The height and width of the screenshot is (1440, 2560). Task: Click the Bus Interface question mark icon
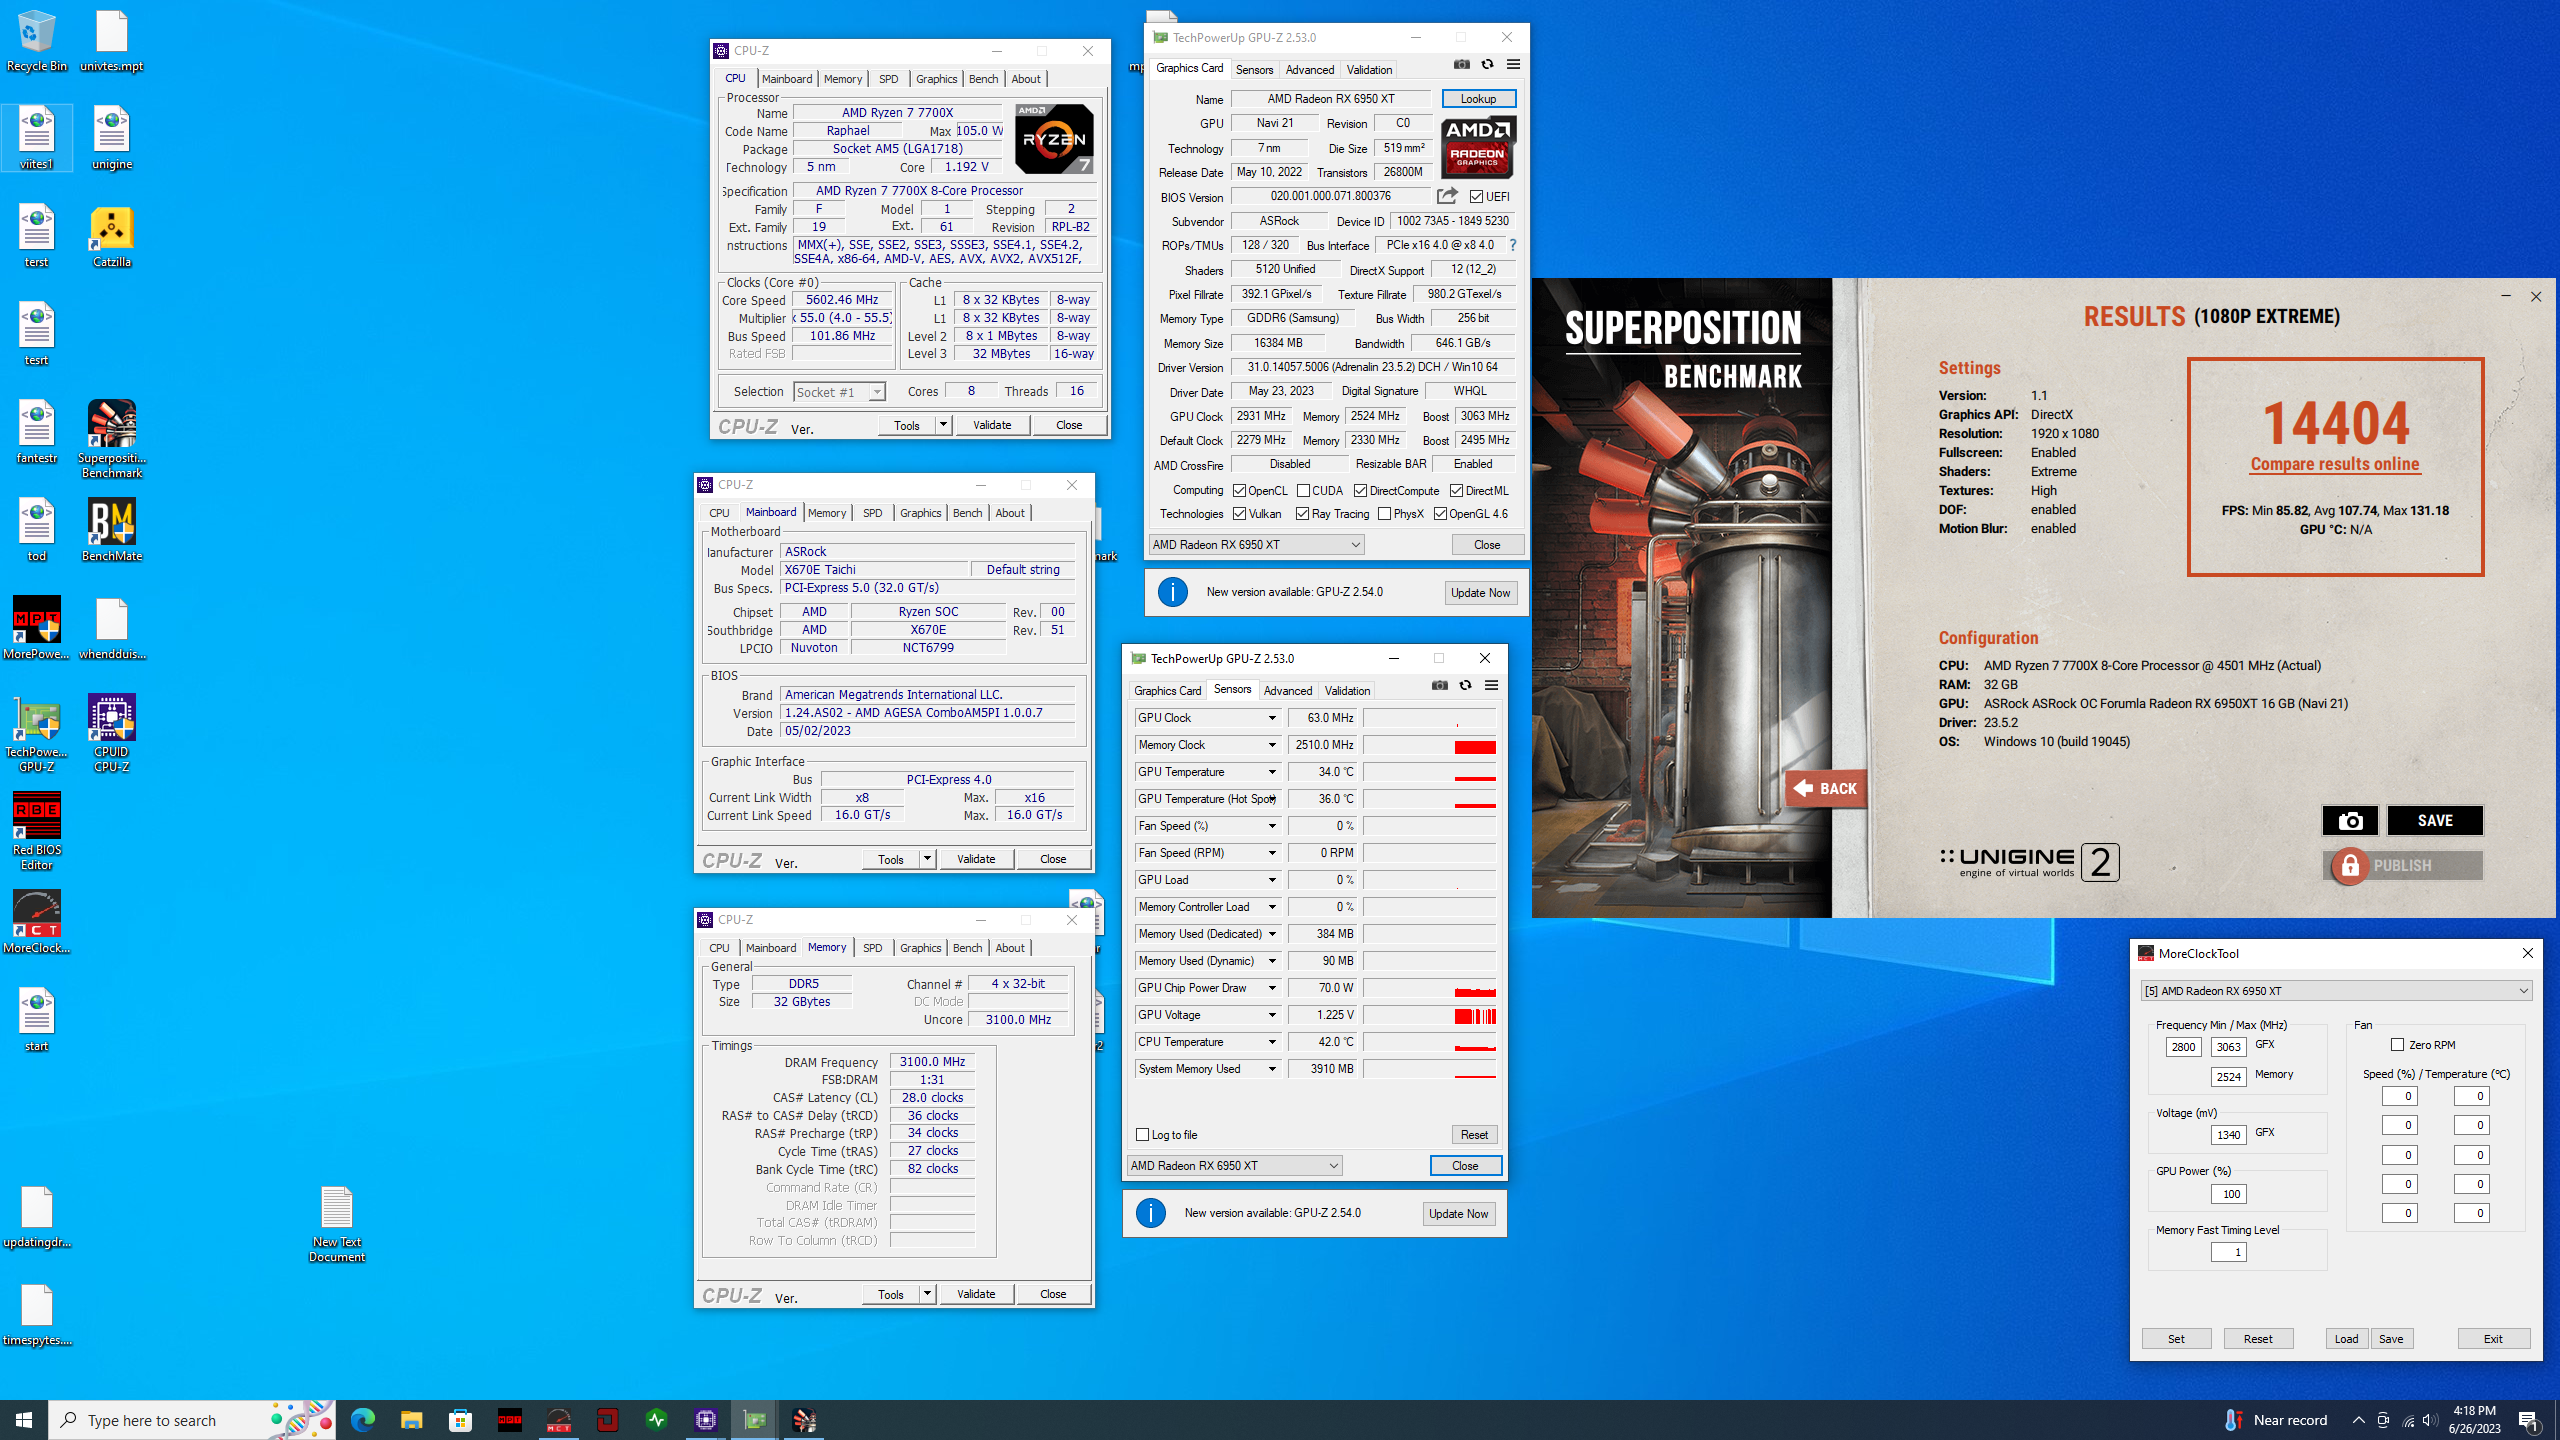(1512, 245)
